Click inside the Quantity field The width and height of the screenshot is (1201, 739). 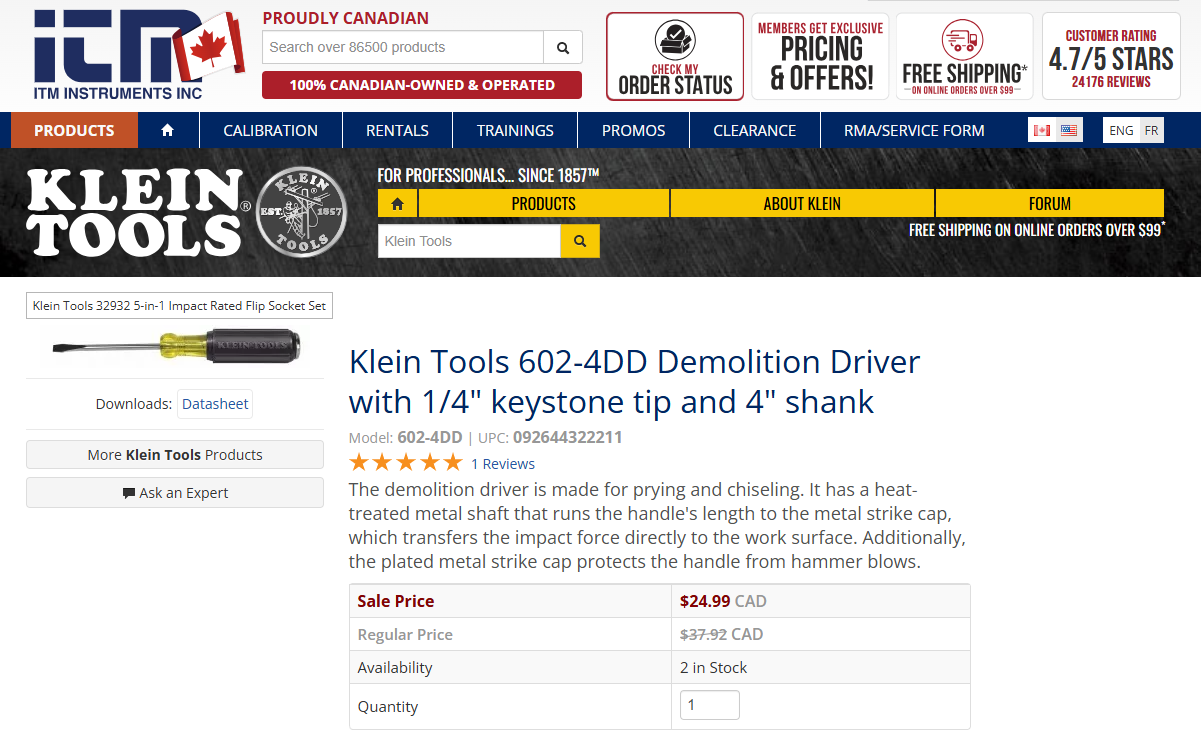click(709, 704)
